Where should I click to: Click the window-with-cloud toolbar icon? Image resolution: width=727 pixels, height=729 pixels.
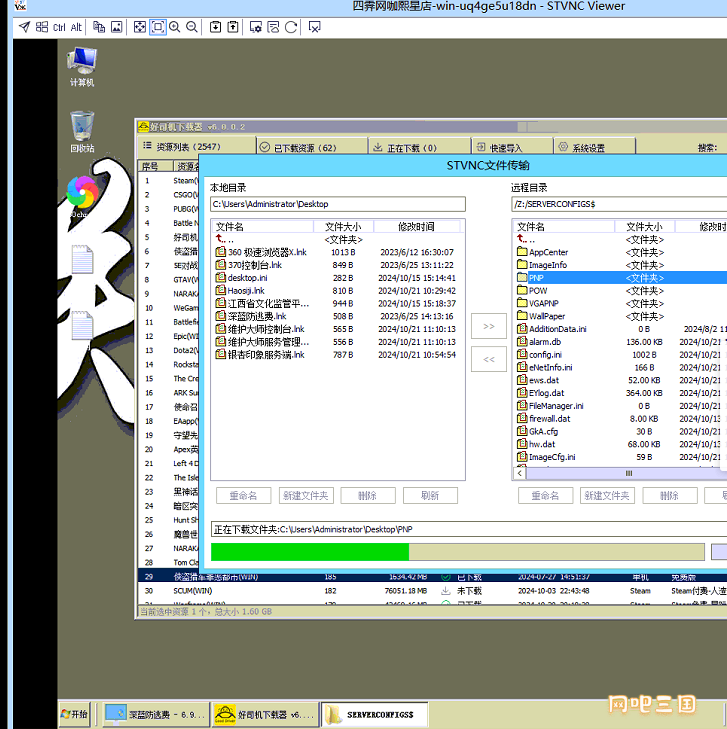273,27
